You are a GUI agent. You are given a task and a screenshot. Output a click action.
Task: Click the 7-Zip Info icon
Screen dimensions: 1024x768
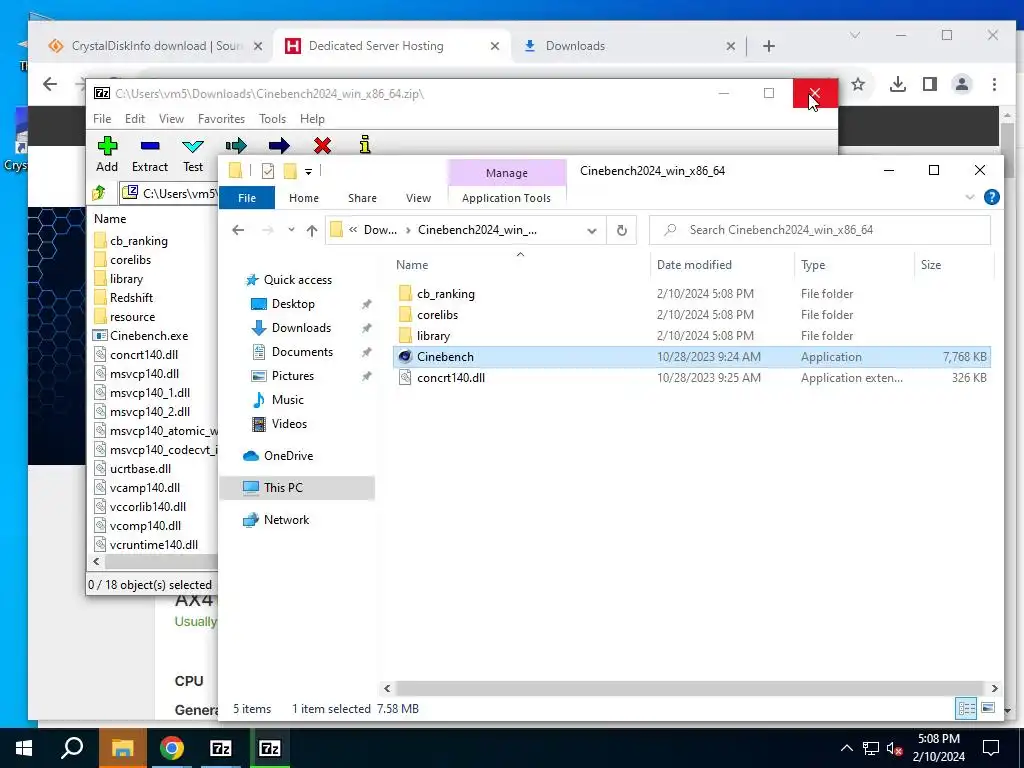point(365,144)
